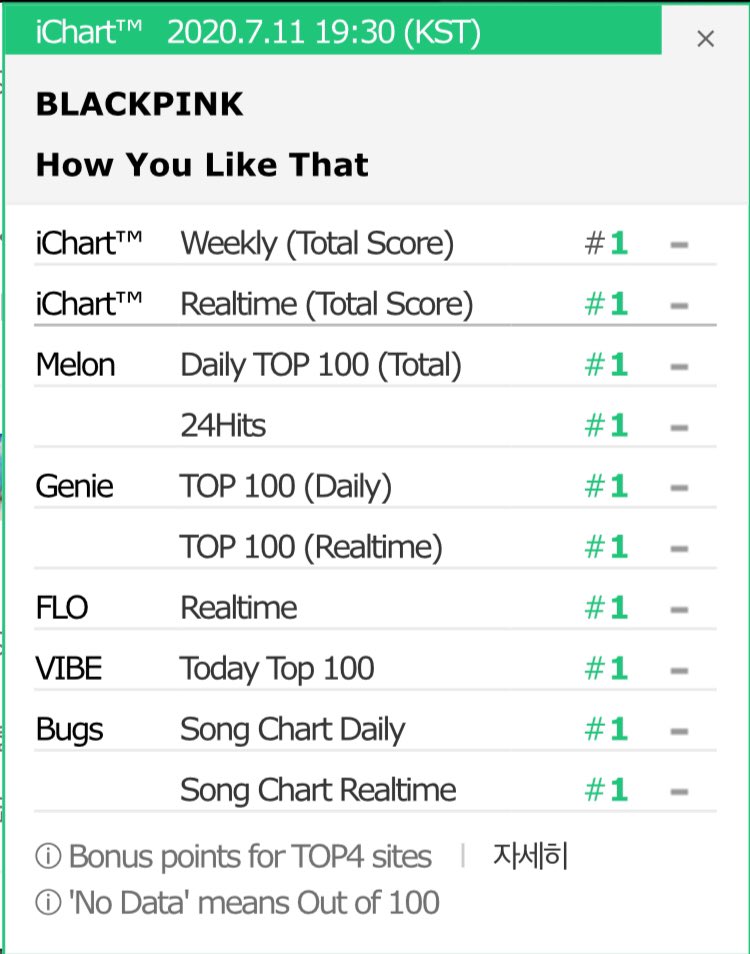750x954 pixels.
Task: Click the bonus points info icon
Action: (47, 857)
